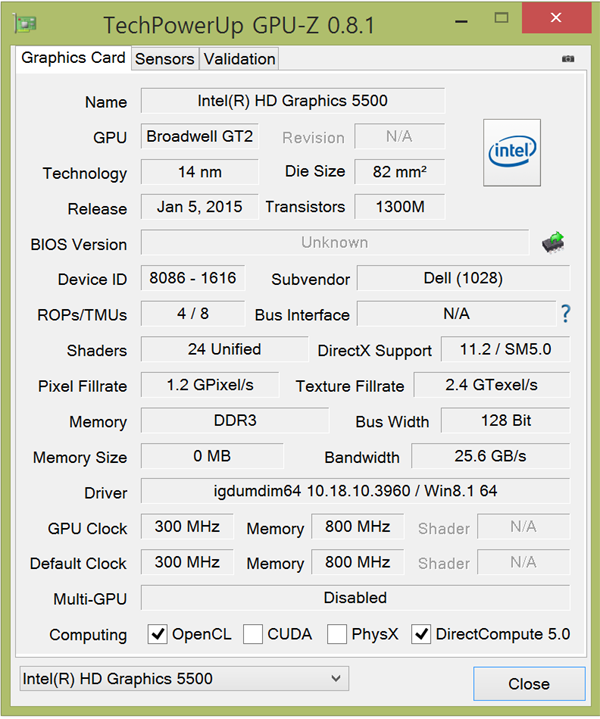Viewport: 600px width, 719px height.
Task: Click the Bandwidth value 25.6 GB/s
Action: [x=490, y=456]
